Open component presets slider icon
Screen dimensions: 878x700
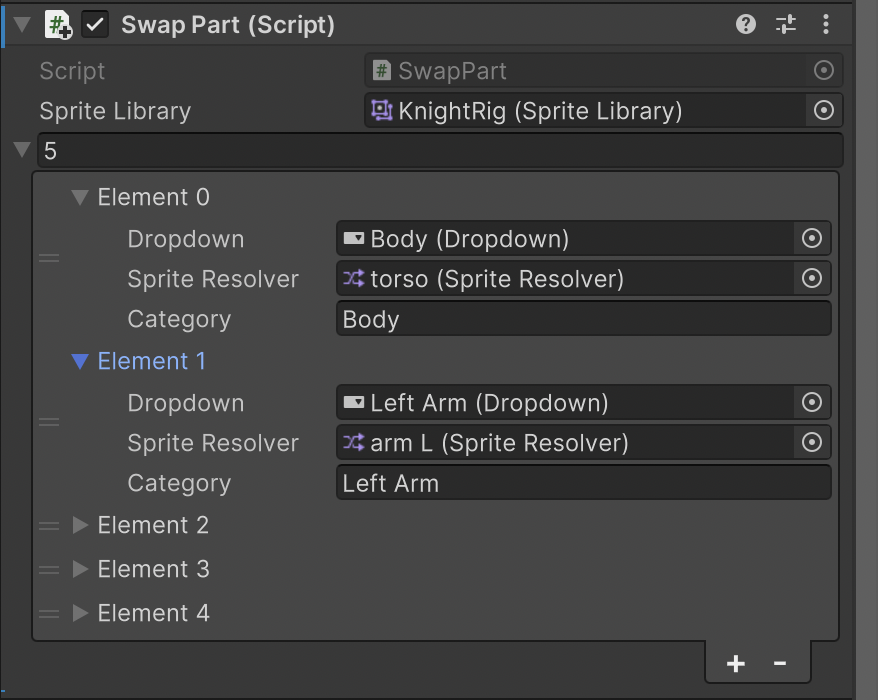point(786,25)
